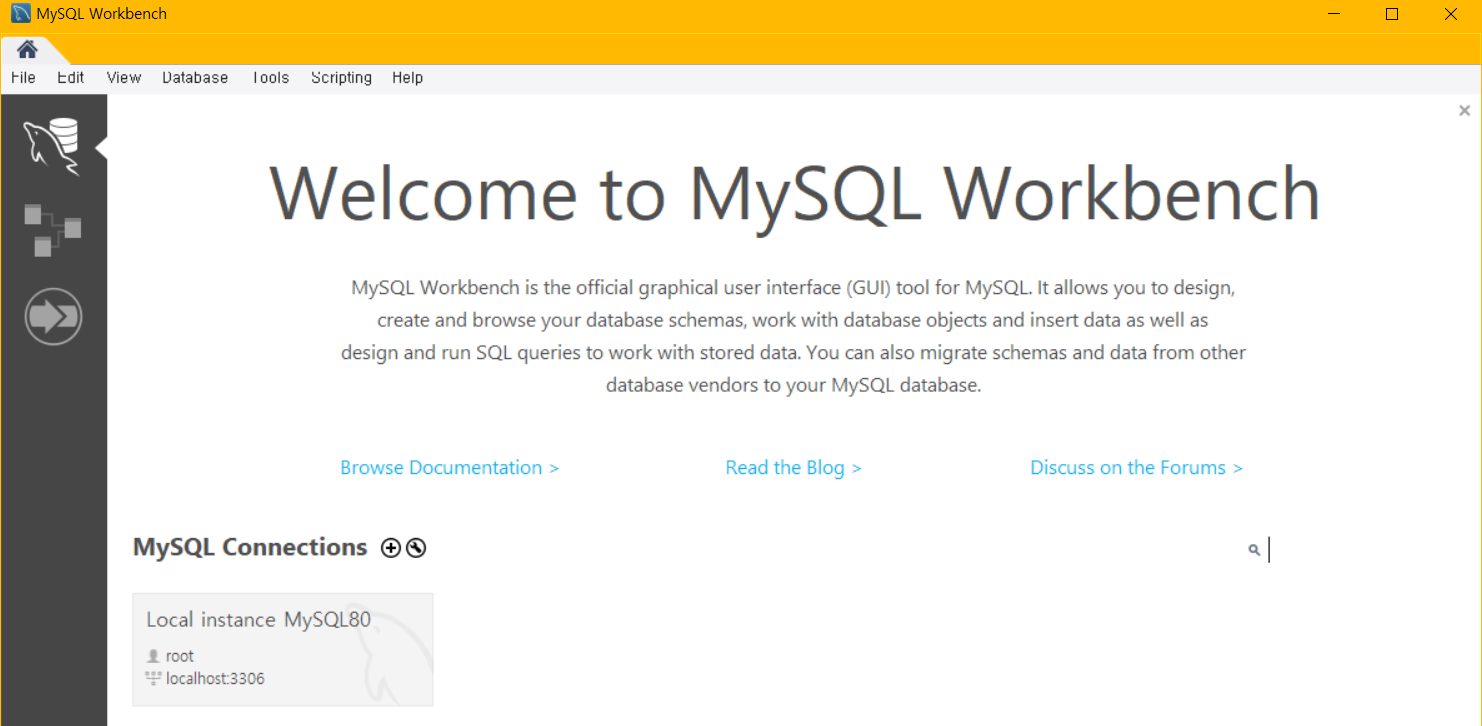Viewport: 1482px width, 726px height.
Task: Open the Local instance MySQL80 connection tile
Action: coord(283,650)
